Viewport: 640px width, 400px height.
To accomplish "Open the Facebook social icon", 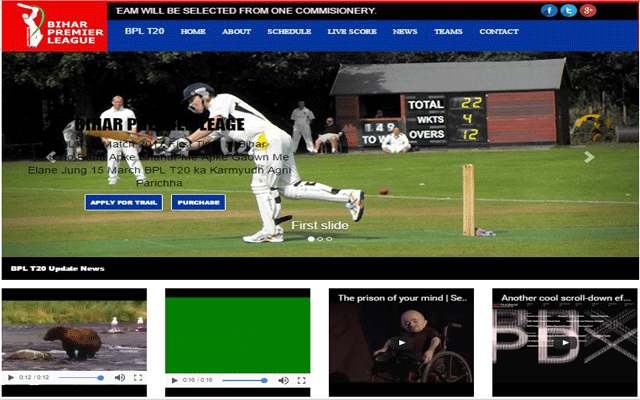I will (549, 10).
